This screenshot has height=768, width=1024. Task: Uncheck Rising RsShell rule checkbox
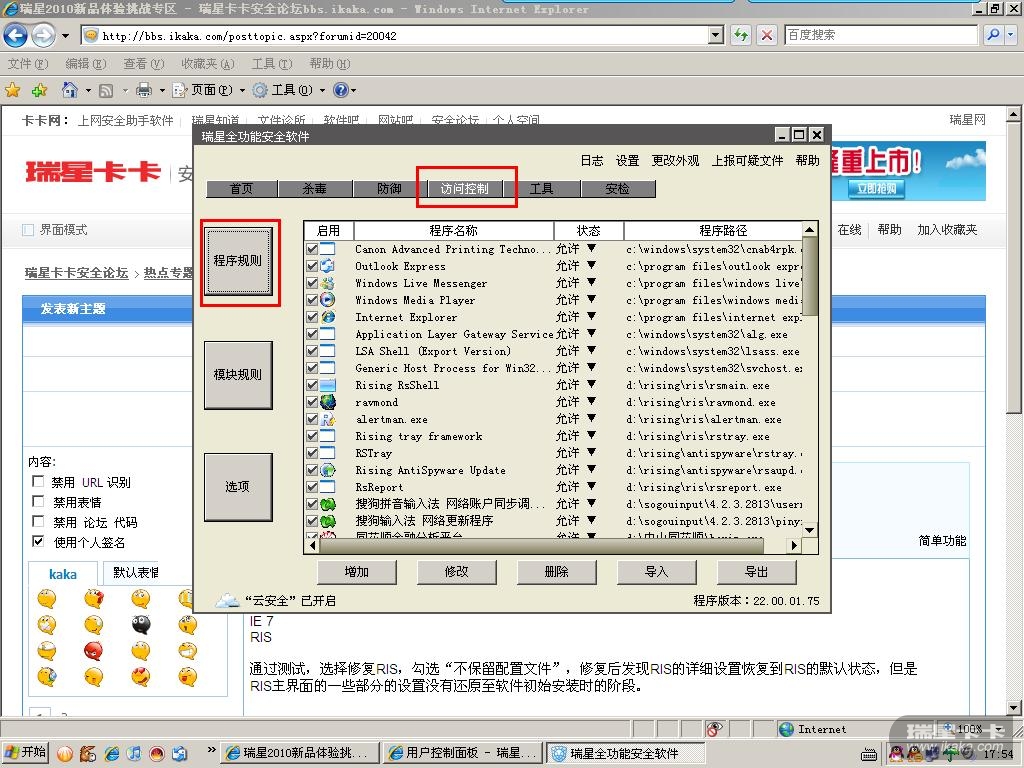312,385
